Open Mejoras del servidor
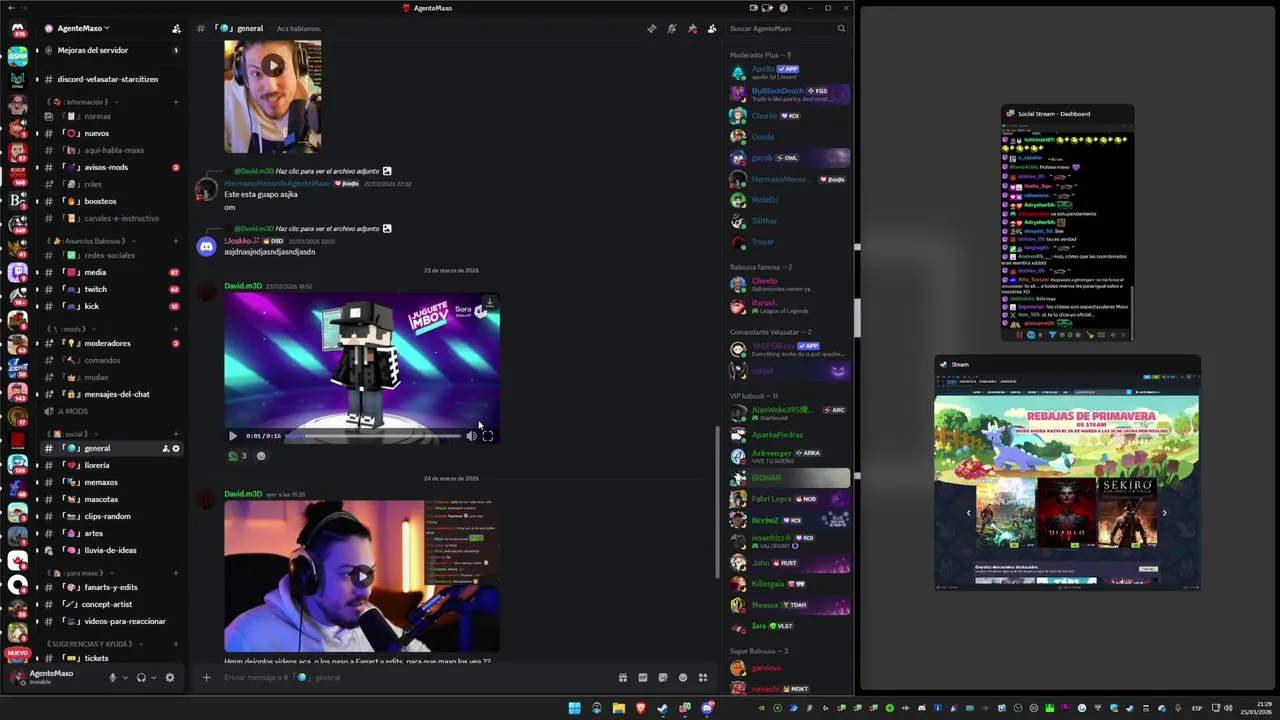This screenshot has height=720, width=1280. pos(110,50)
